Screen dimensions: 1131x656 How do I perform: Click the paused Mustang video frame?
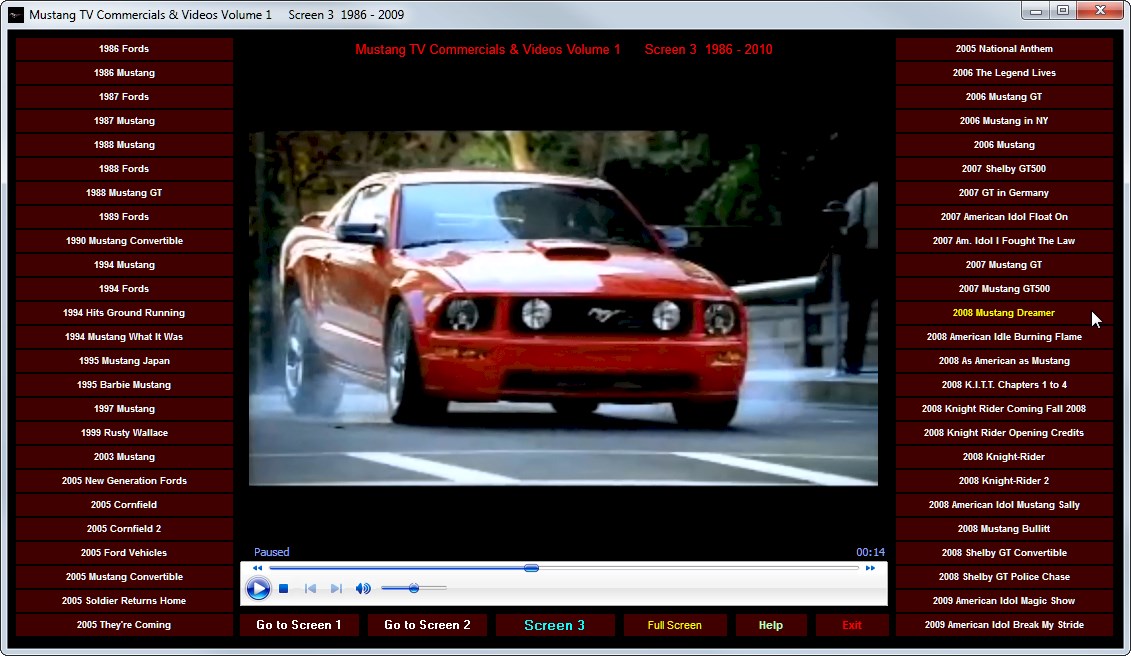[563, 308]
